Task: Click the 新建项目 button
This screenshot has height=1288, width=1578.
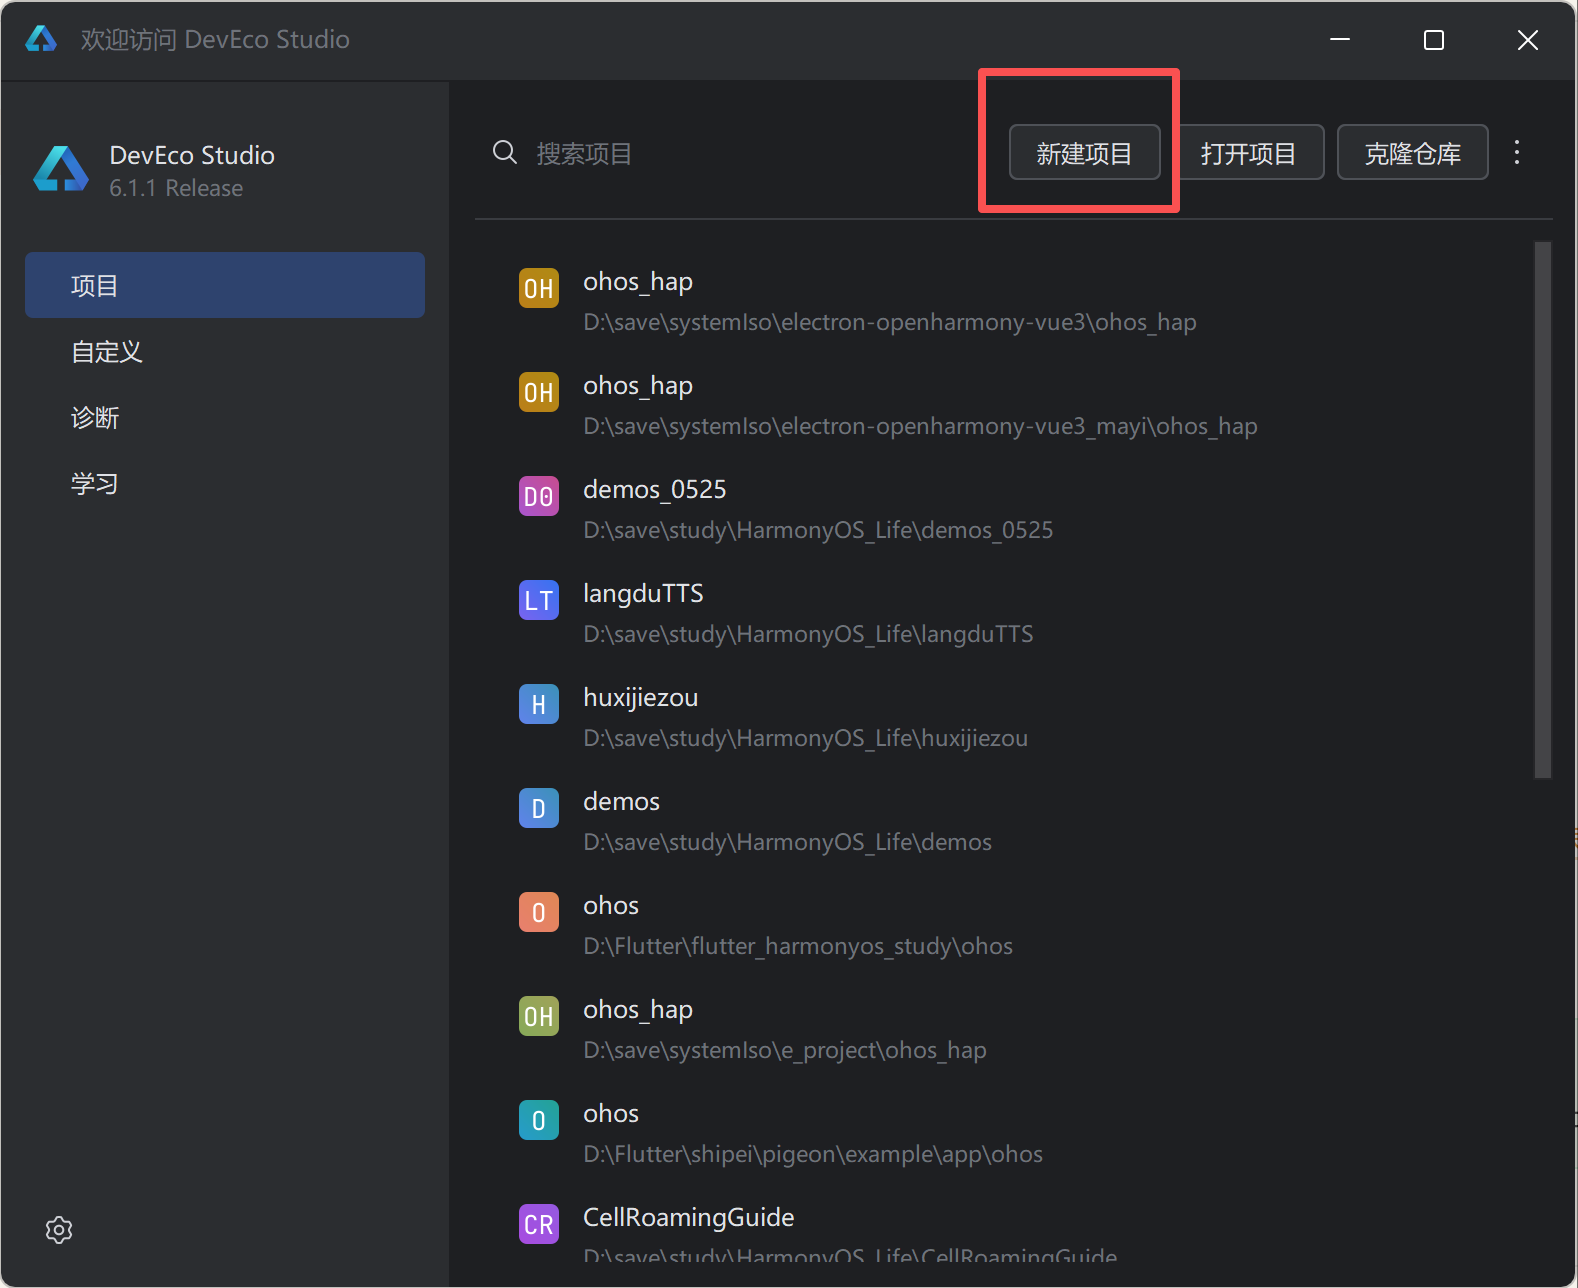Action: (1085, 153)
